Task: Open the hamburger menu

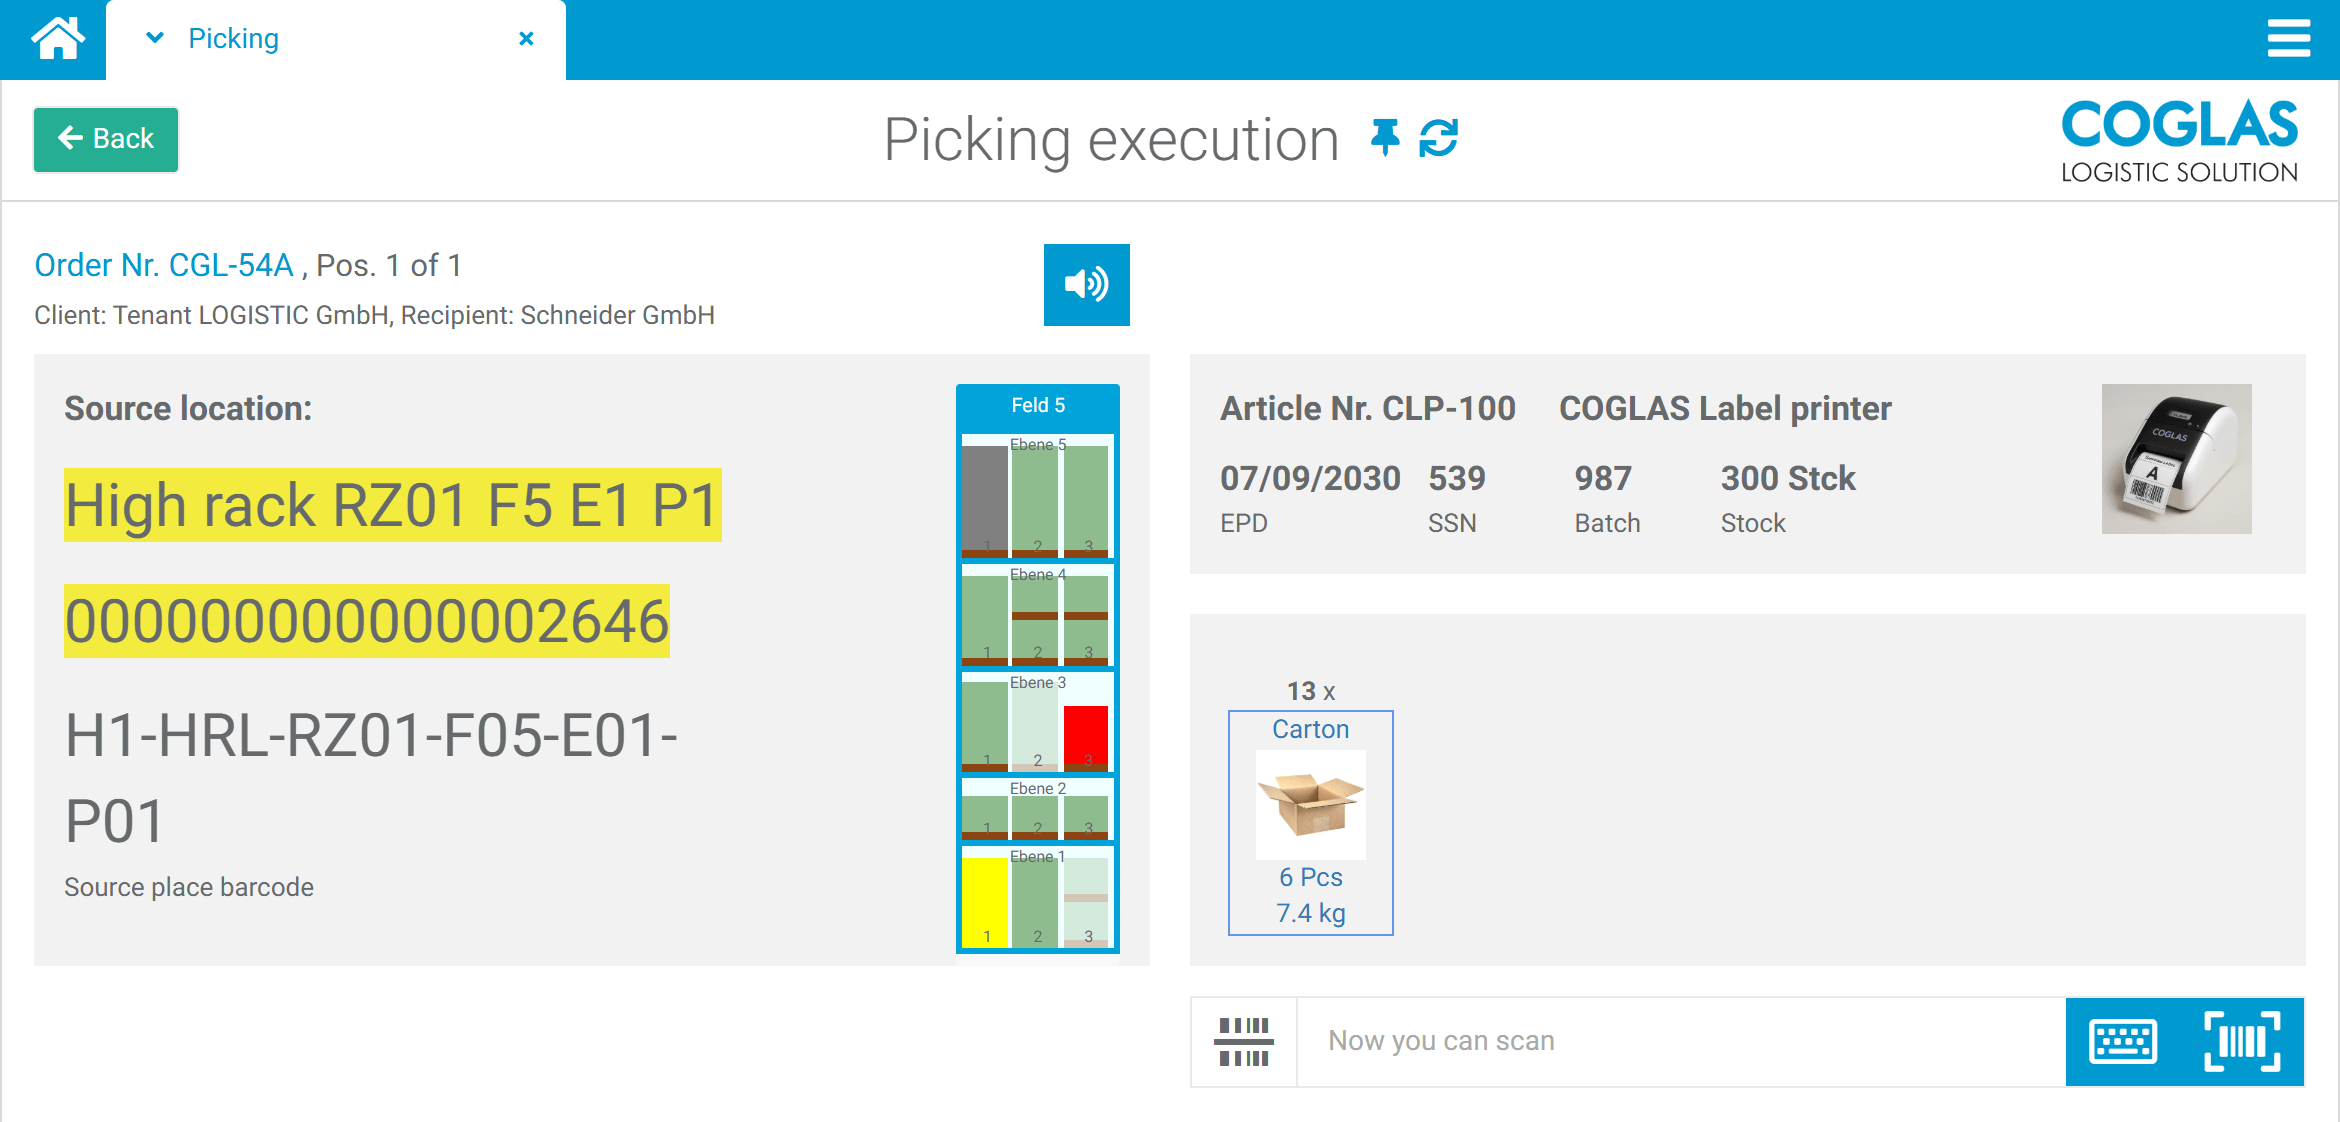Action: point(2288,39)
